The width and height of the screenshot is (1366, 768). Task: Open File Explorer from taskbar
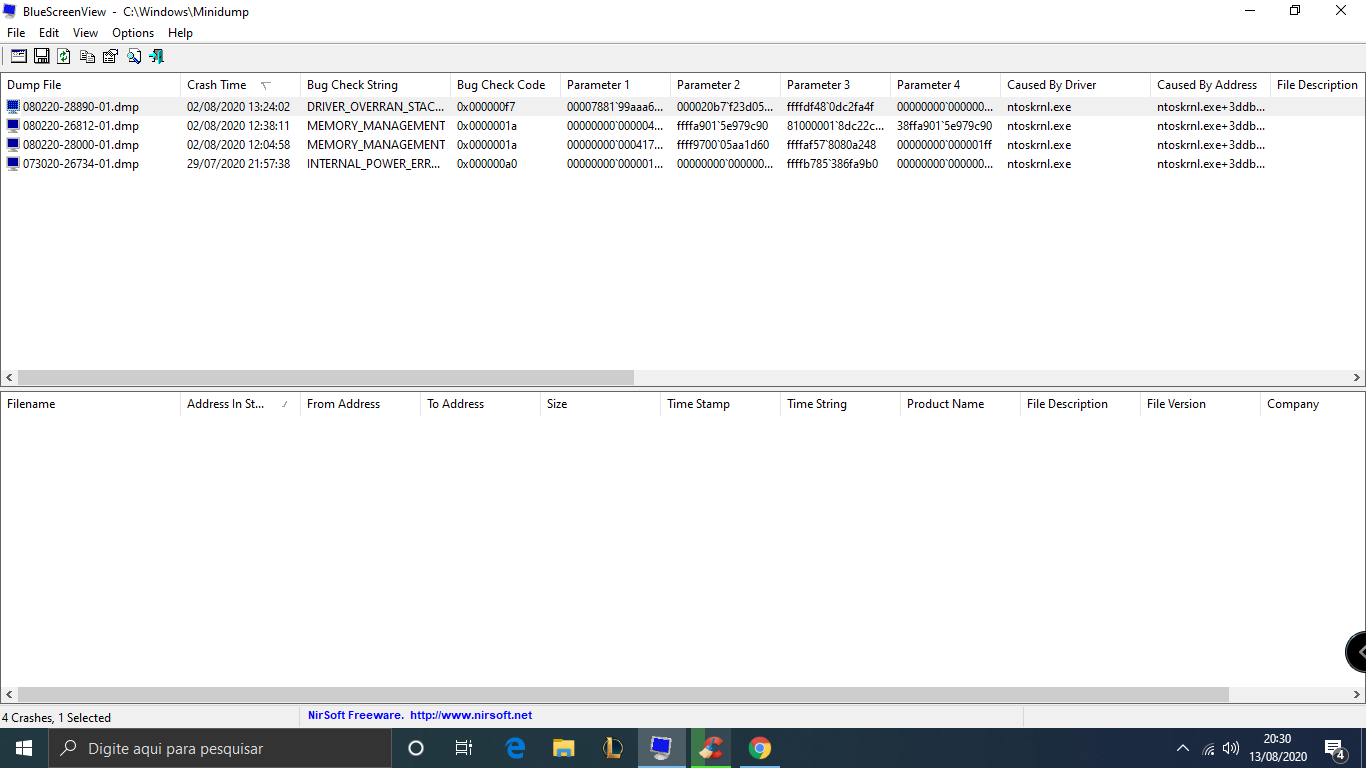[x=564, y=748]
